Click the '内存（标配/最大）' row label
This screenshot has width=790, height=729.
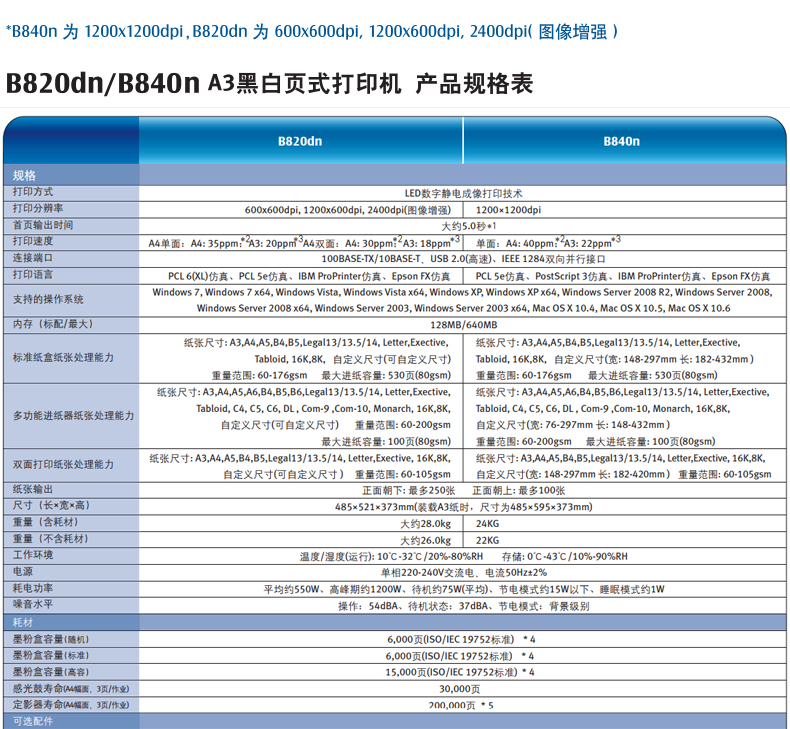53,324
